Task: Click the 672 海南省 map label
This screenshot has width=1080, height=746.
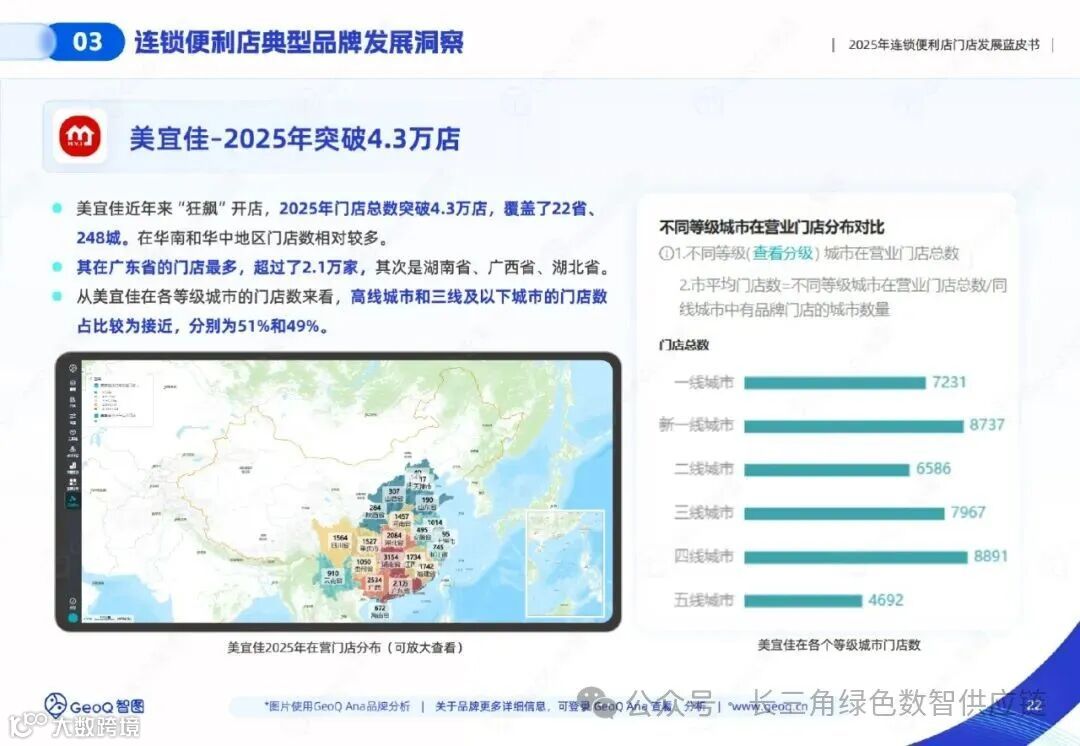Action: click(x=380, y=612)
